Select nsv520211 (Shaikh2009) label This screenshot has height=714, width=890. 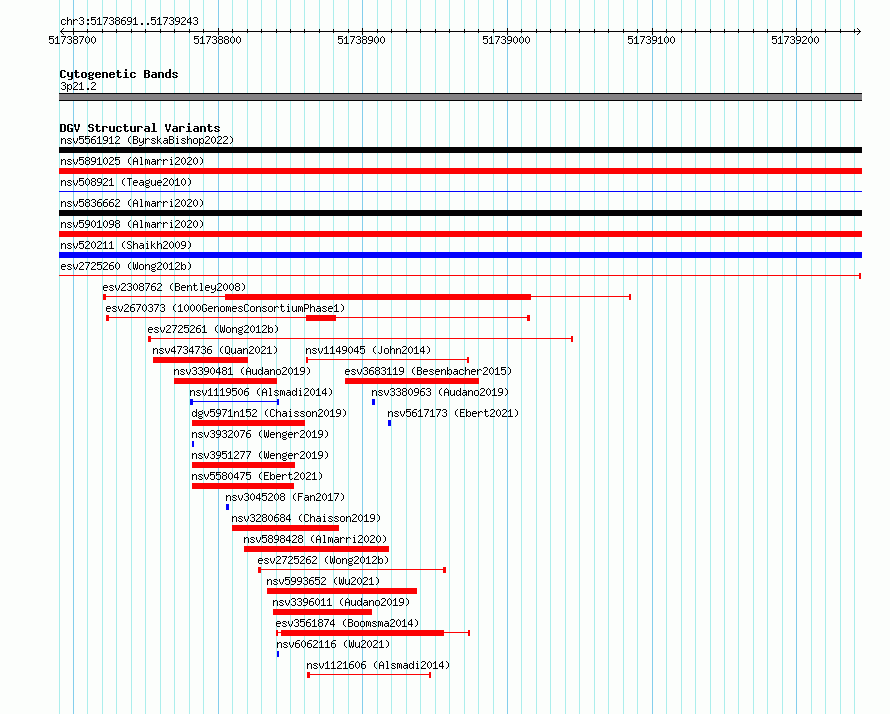[x=126, y=245]
